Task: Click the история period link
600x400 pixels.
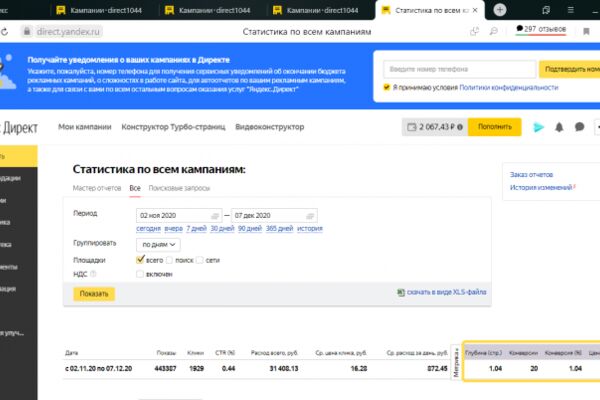Action: point(310,229)
